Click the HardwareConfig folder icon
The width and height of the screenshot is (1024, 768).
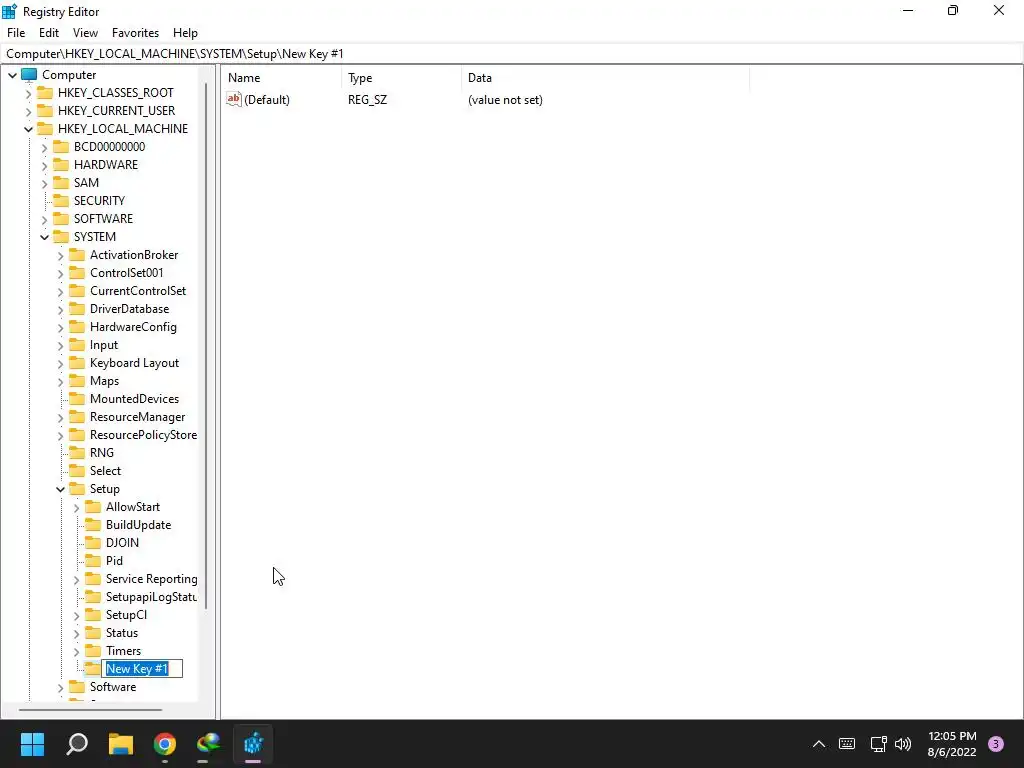(77, 327)
